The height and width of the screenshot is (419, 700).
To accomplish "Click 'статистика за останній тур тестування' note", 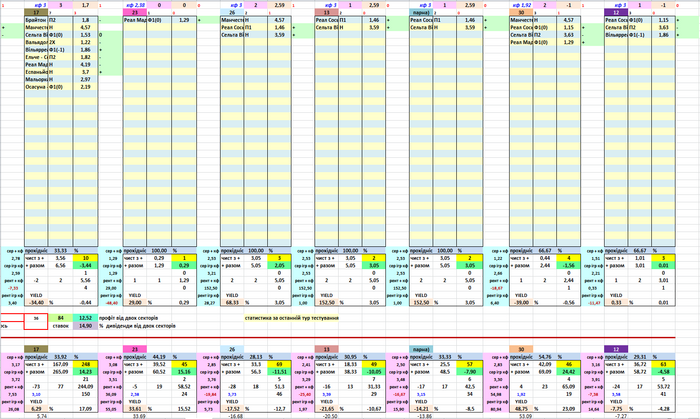I will [x=292, y=318].
